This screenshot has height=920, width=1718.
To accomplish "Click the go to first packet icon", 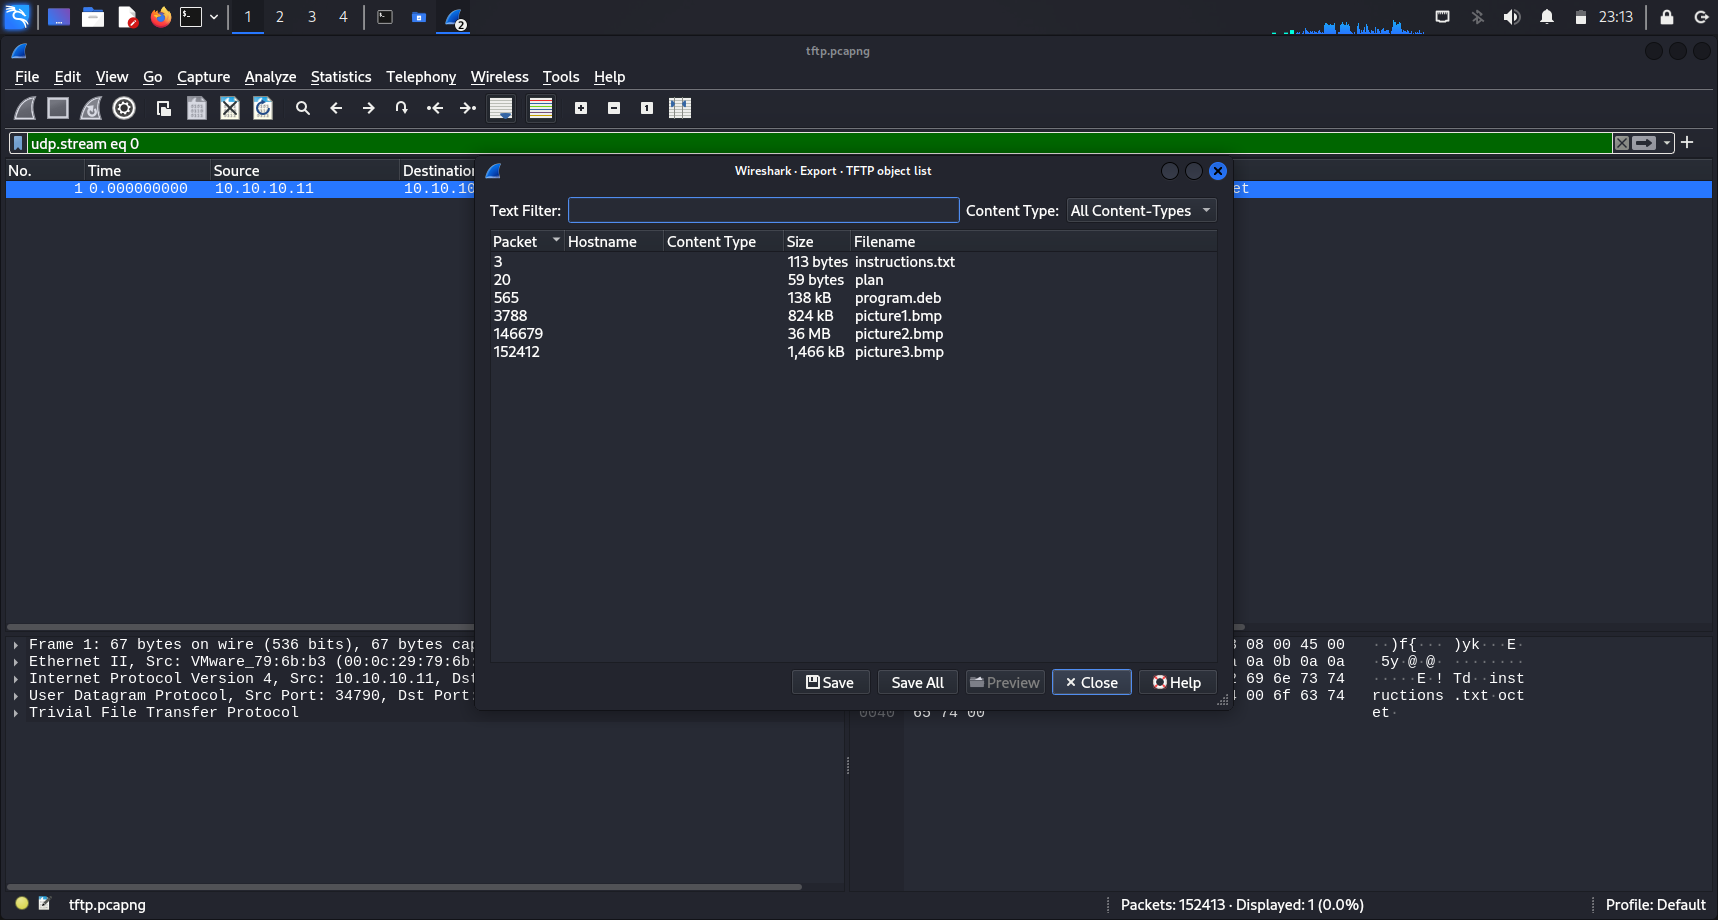I will point(435,108).
